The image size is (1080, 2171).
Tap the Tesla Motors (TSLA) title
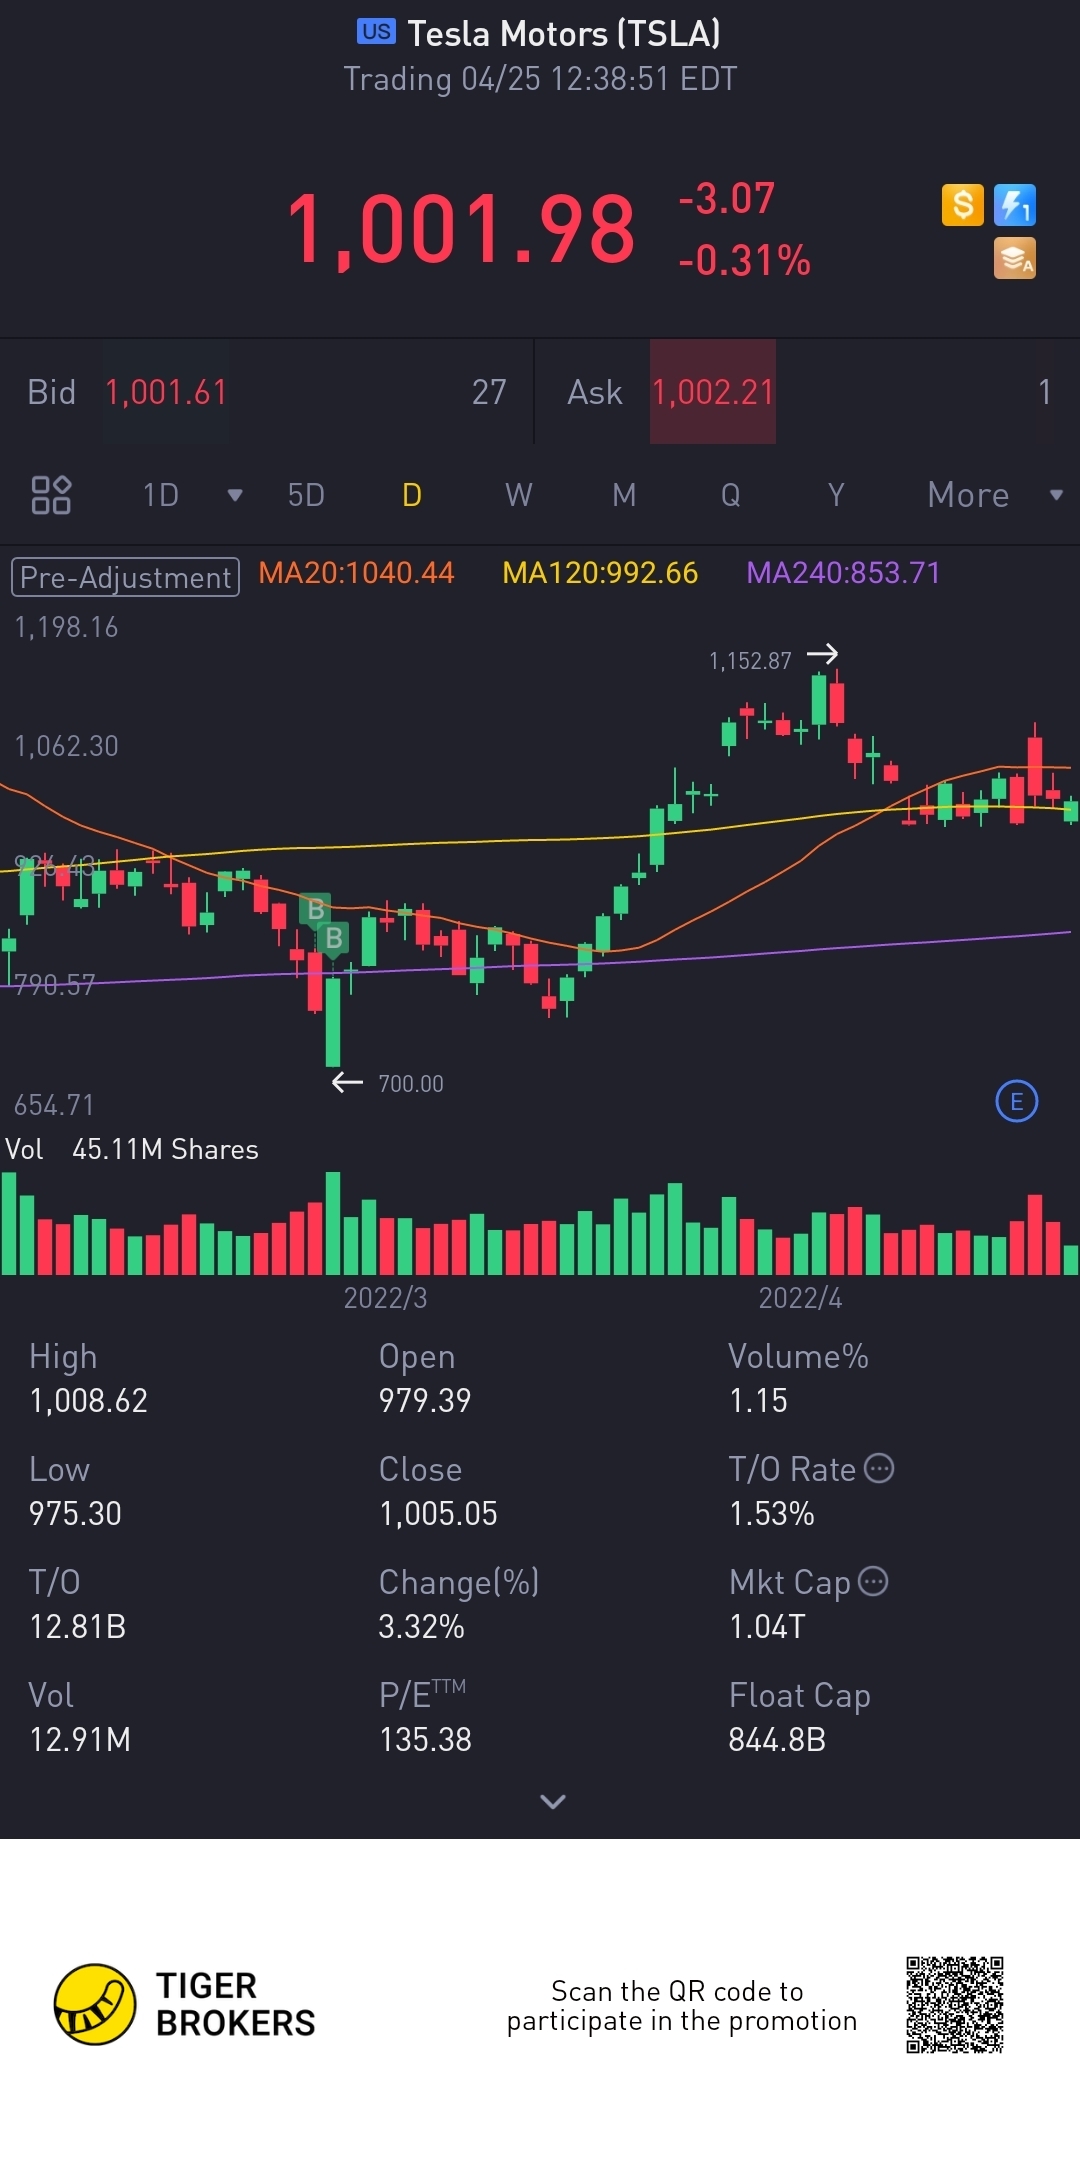(x=564, y=34)
